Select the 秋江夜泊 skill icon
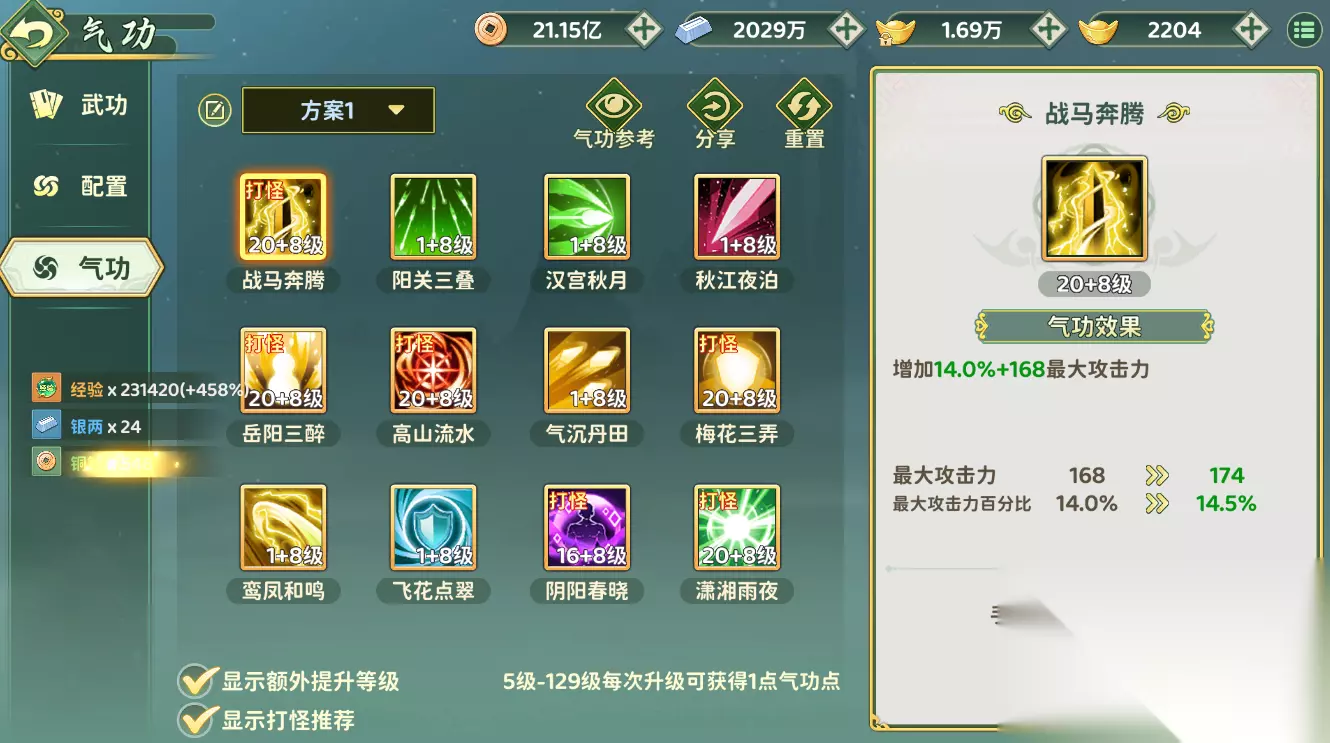Screen dimensions: 1330x743 [737, 217]
